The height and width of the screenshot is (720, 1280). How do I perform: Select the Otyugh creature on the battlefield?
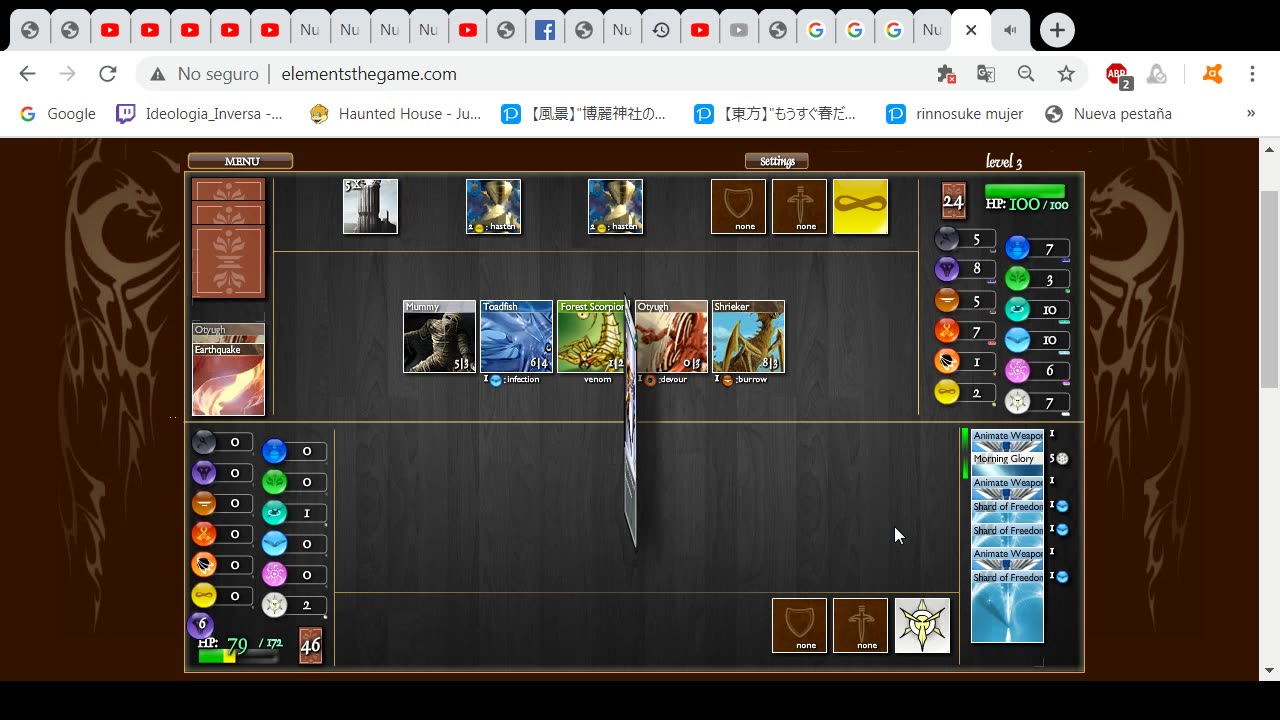(671, 337)
